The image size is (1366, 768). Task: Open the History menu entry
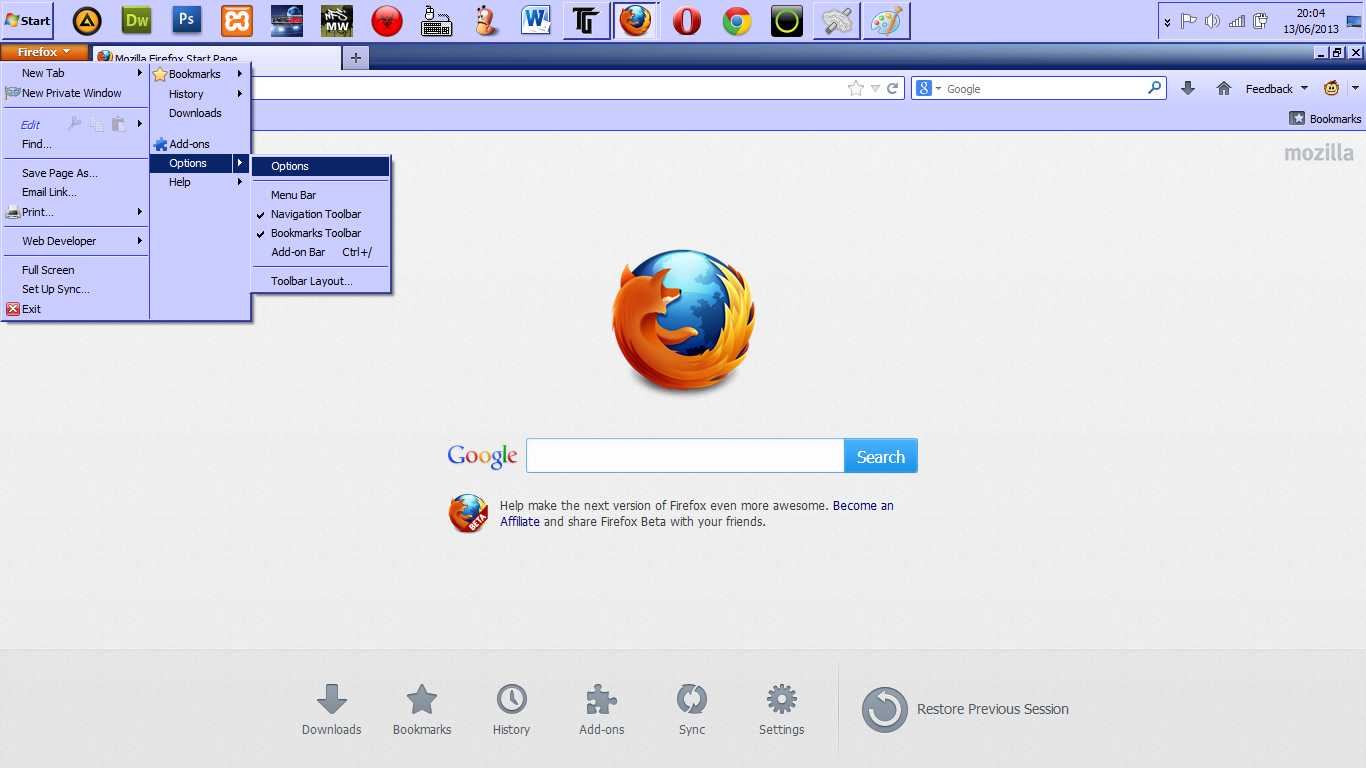(x=199, y=94)
